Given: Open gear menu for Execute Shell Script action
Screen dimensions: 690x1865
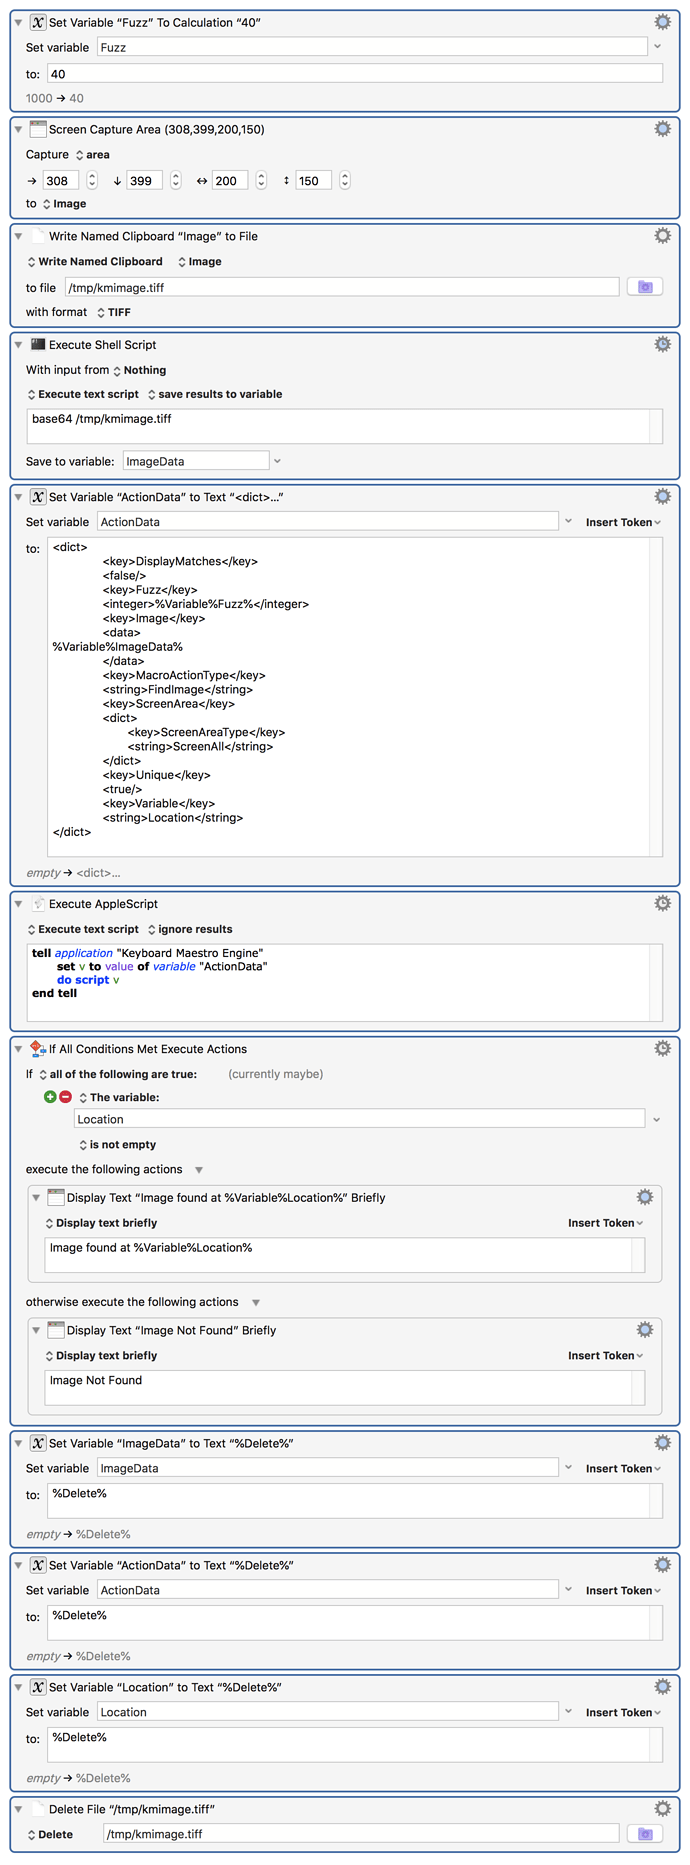Looking at the screenshot, I should coord(662,344).
